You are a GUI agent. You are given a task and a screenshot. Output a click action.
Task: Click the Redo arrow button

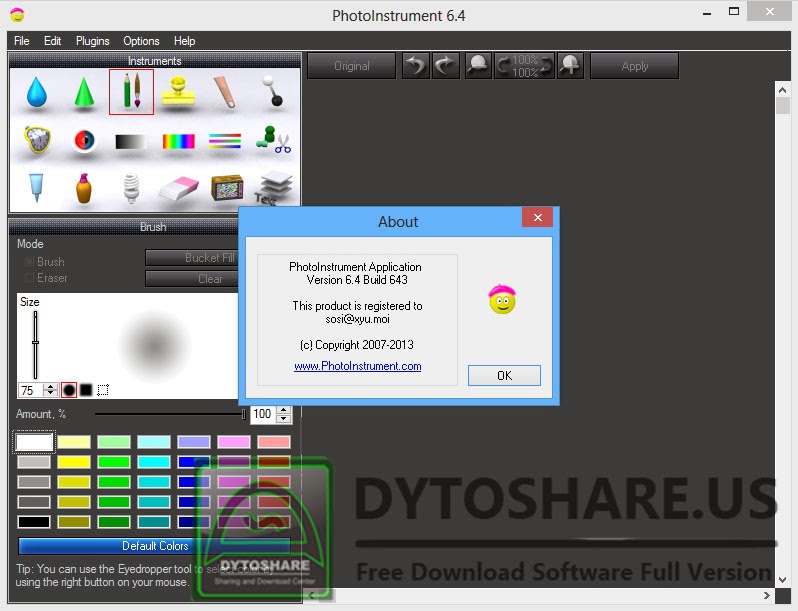coord(445,66)
